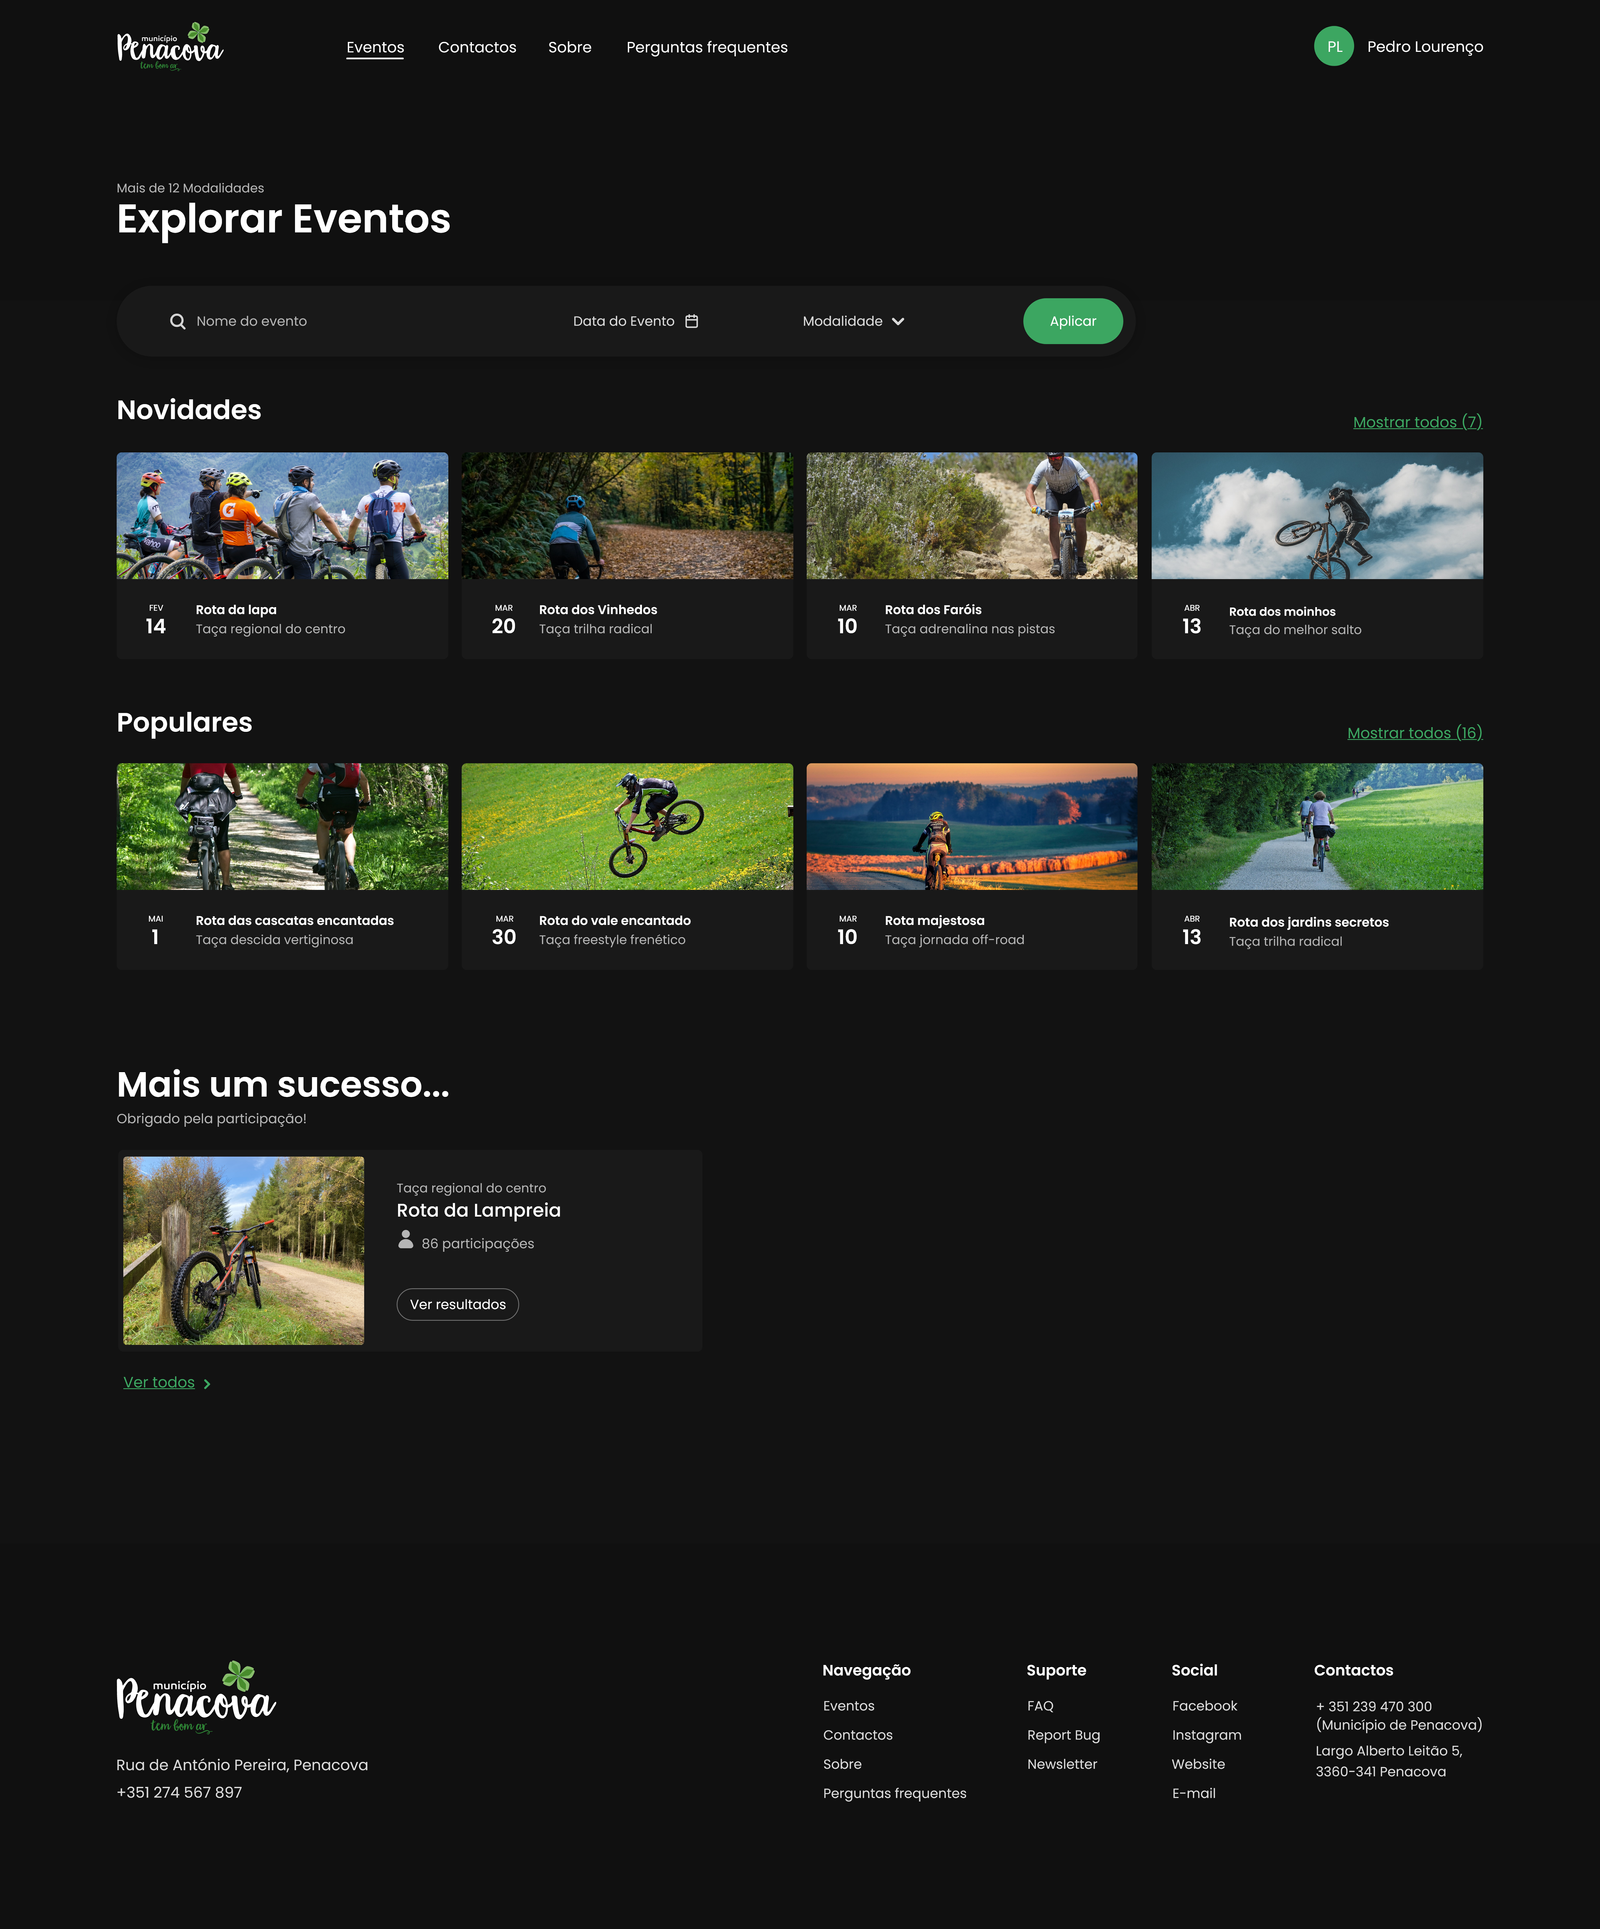Click the PL user avatar
The width and height of the screenshot is (1600, 1929).
pos(1333,47)
